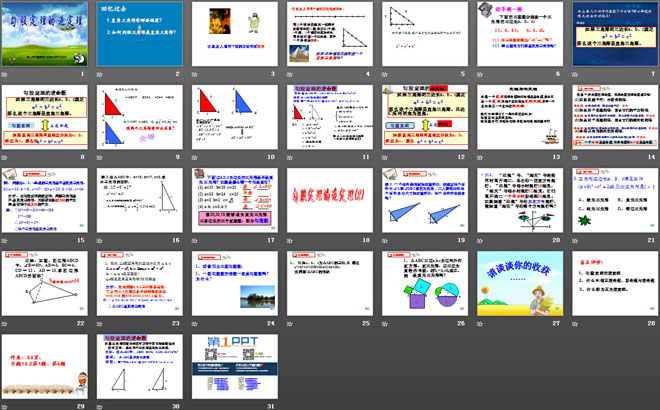The image size is (660, 410).
Task: Open slide 7 with dark blue background
Action: [x=612, y=35]
